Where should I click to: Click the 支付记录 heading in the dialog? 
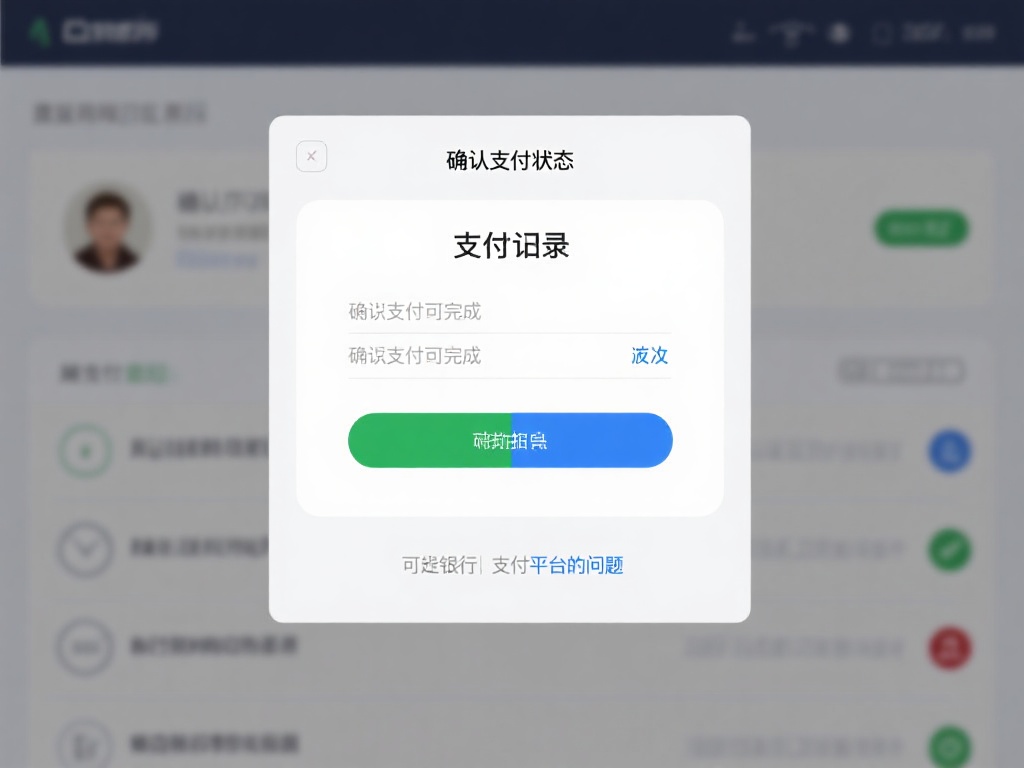(511, 246)
